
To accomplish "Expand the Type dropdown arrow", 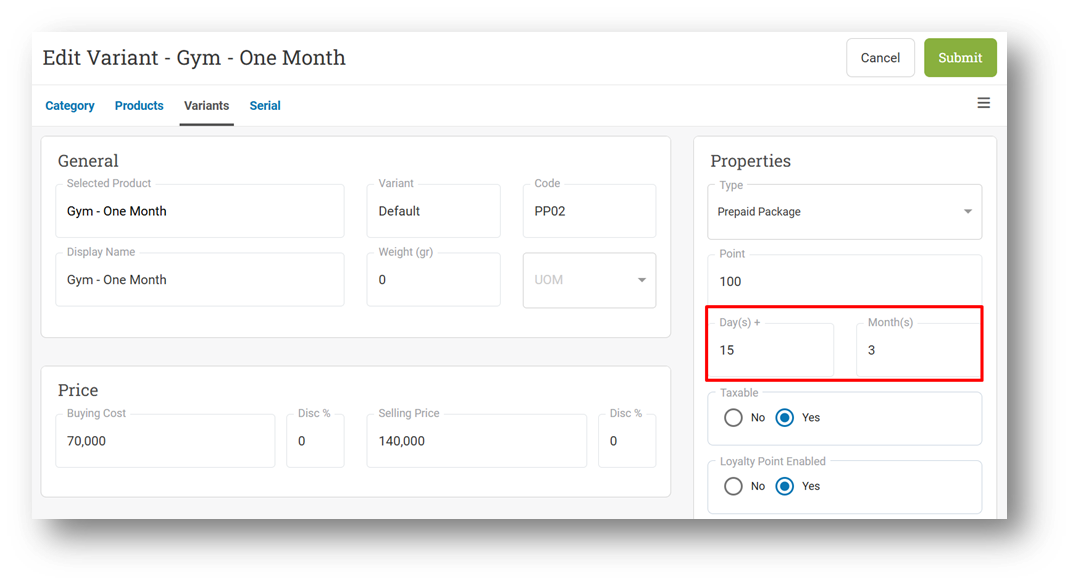I will point(967,212).
